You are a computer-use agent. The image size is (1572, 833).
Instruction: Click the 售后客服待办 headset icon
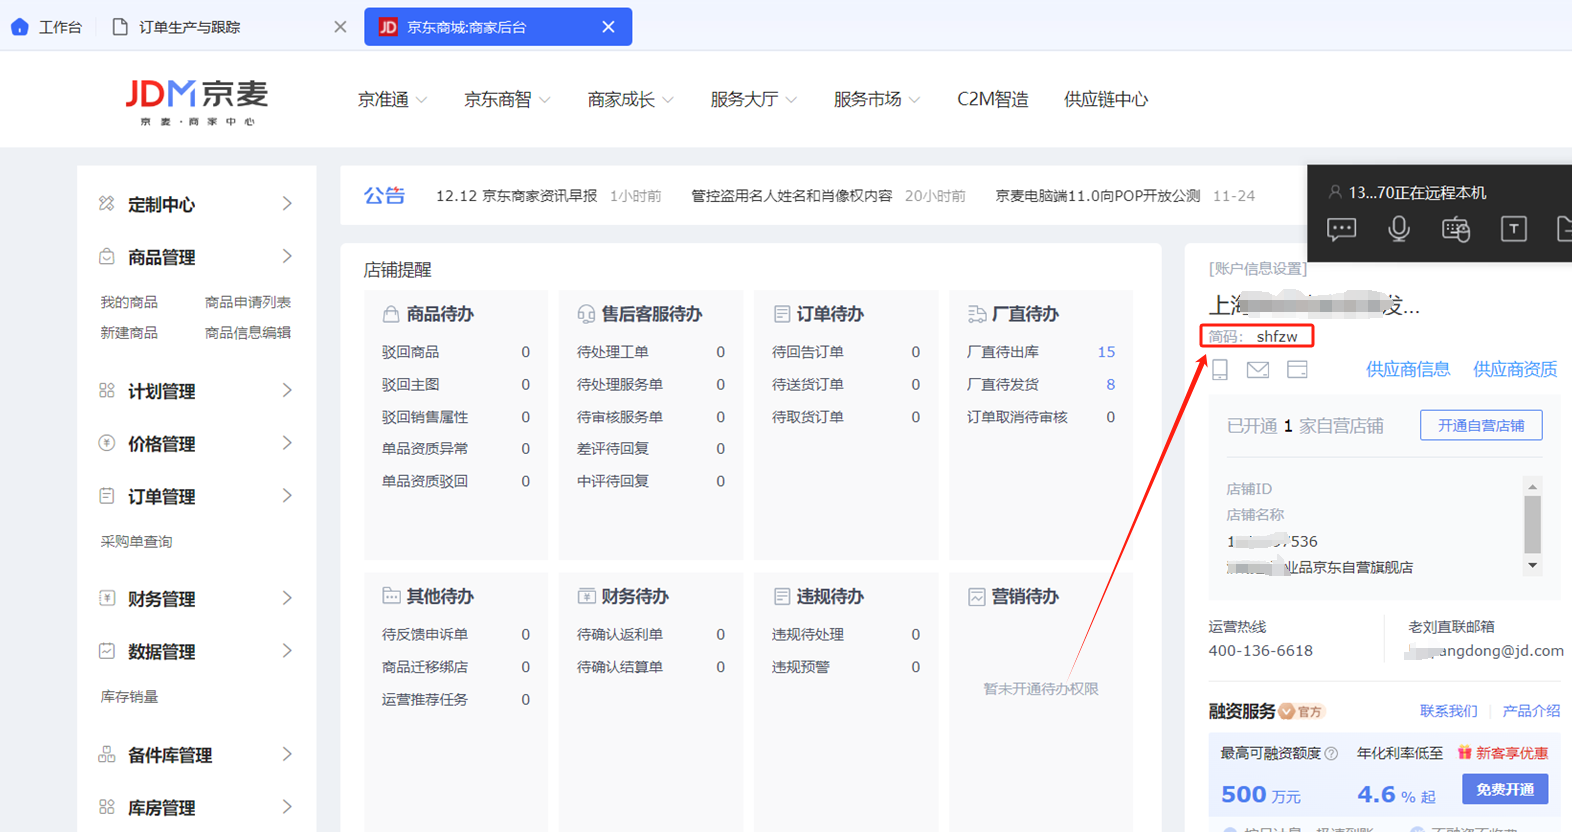[x=586, y=314]
